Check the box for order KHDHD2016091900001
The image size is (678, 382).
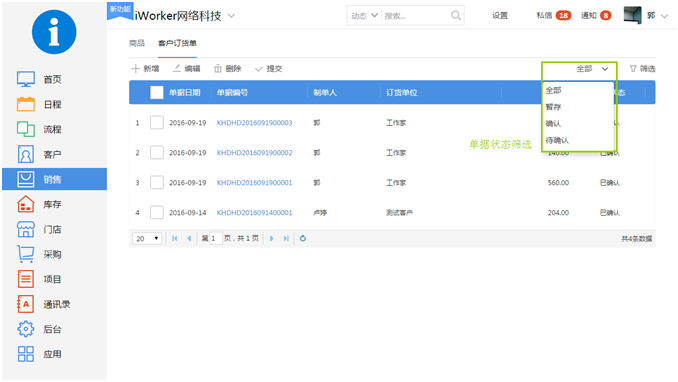click(157, 183)
